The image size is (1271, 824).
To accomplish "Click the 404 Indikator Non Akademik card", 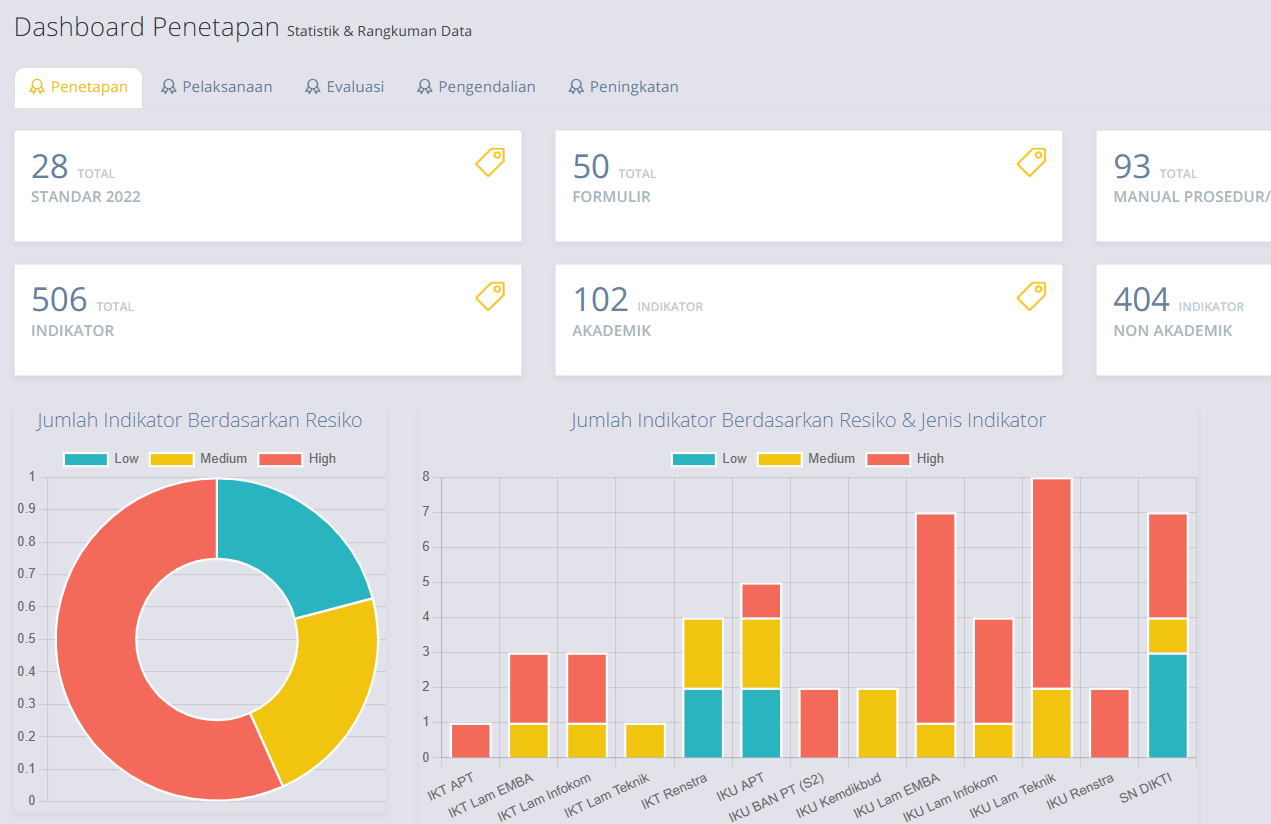I will point(1184,320).
